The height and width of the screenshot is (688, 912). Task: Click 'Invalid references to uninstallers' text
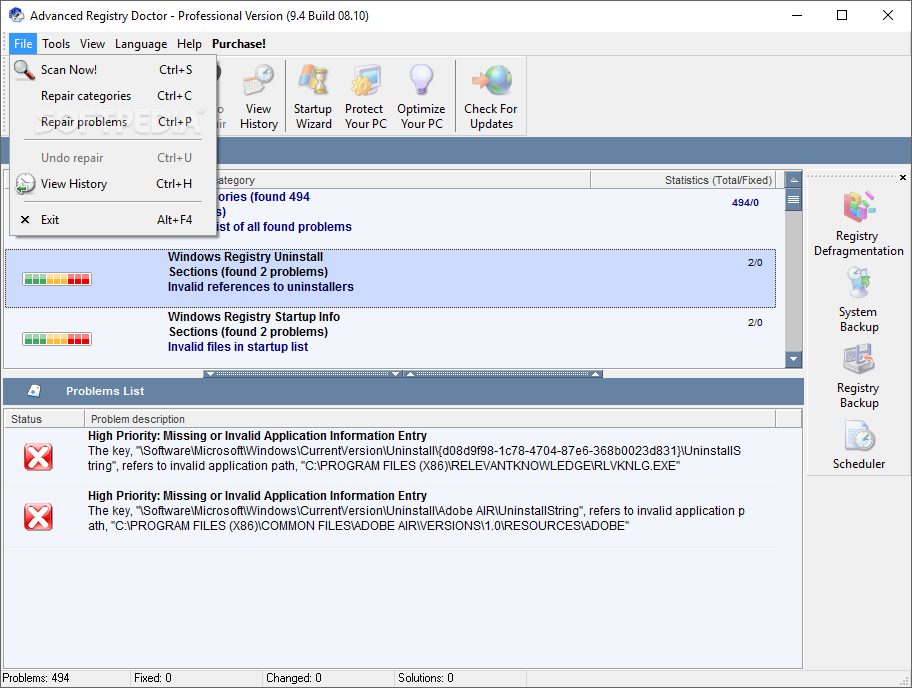tap(261, 287)
